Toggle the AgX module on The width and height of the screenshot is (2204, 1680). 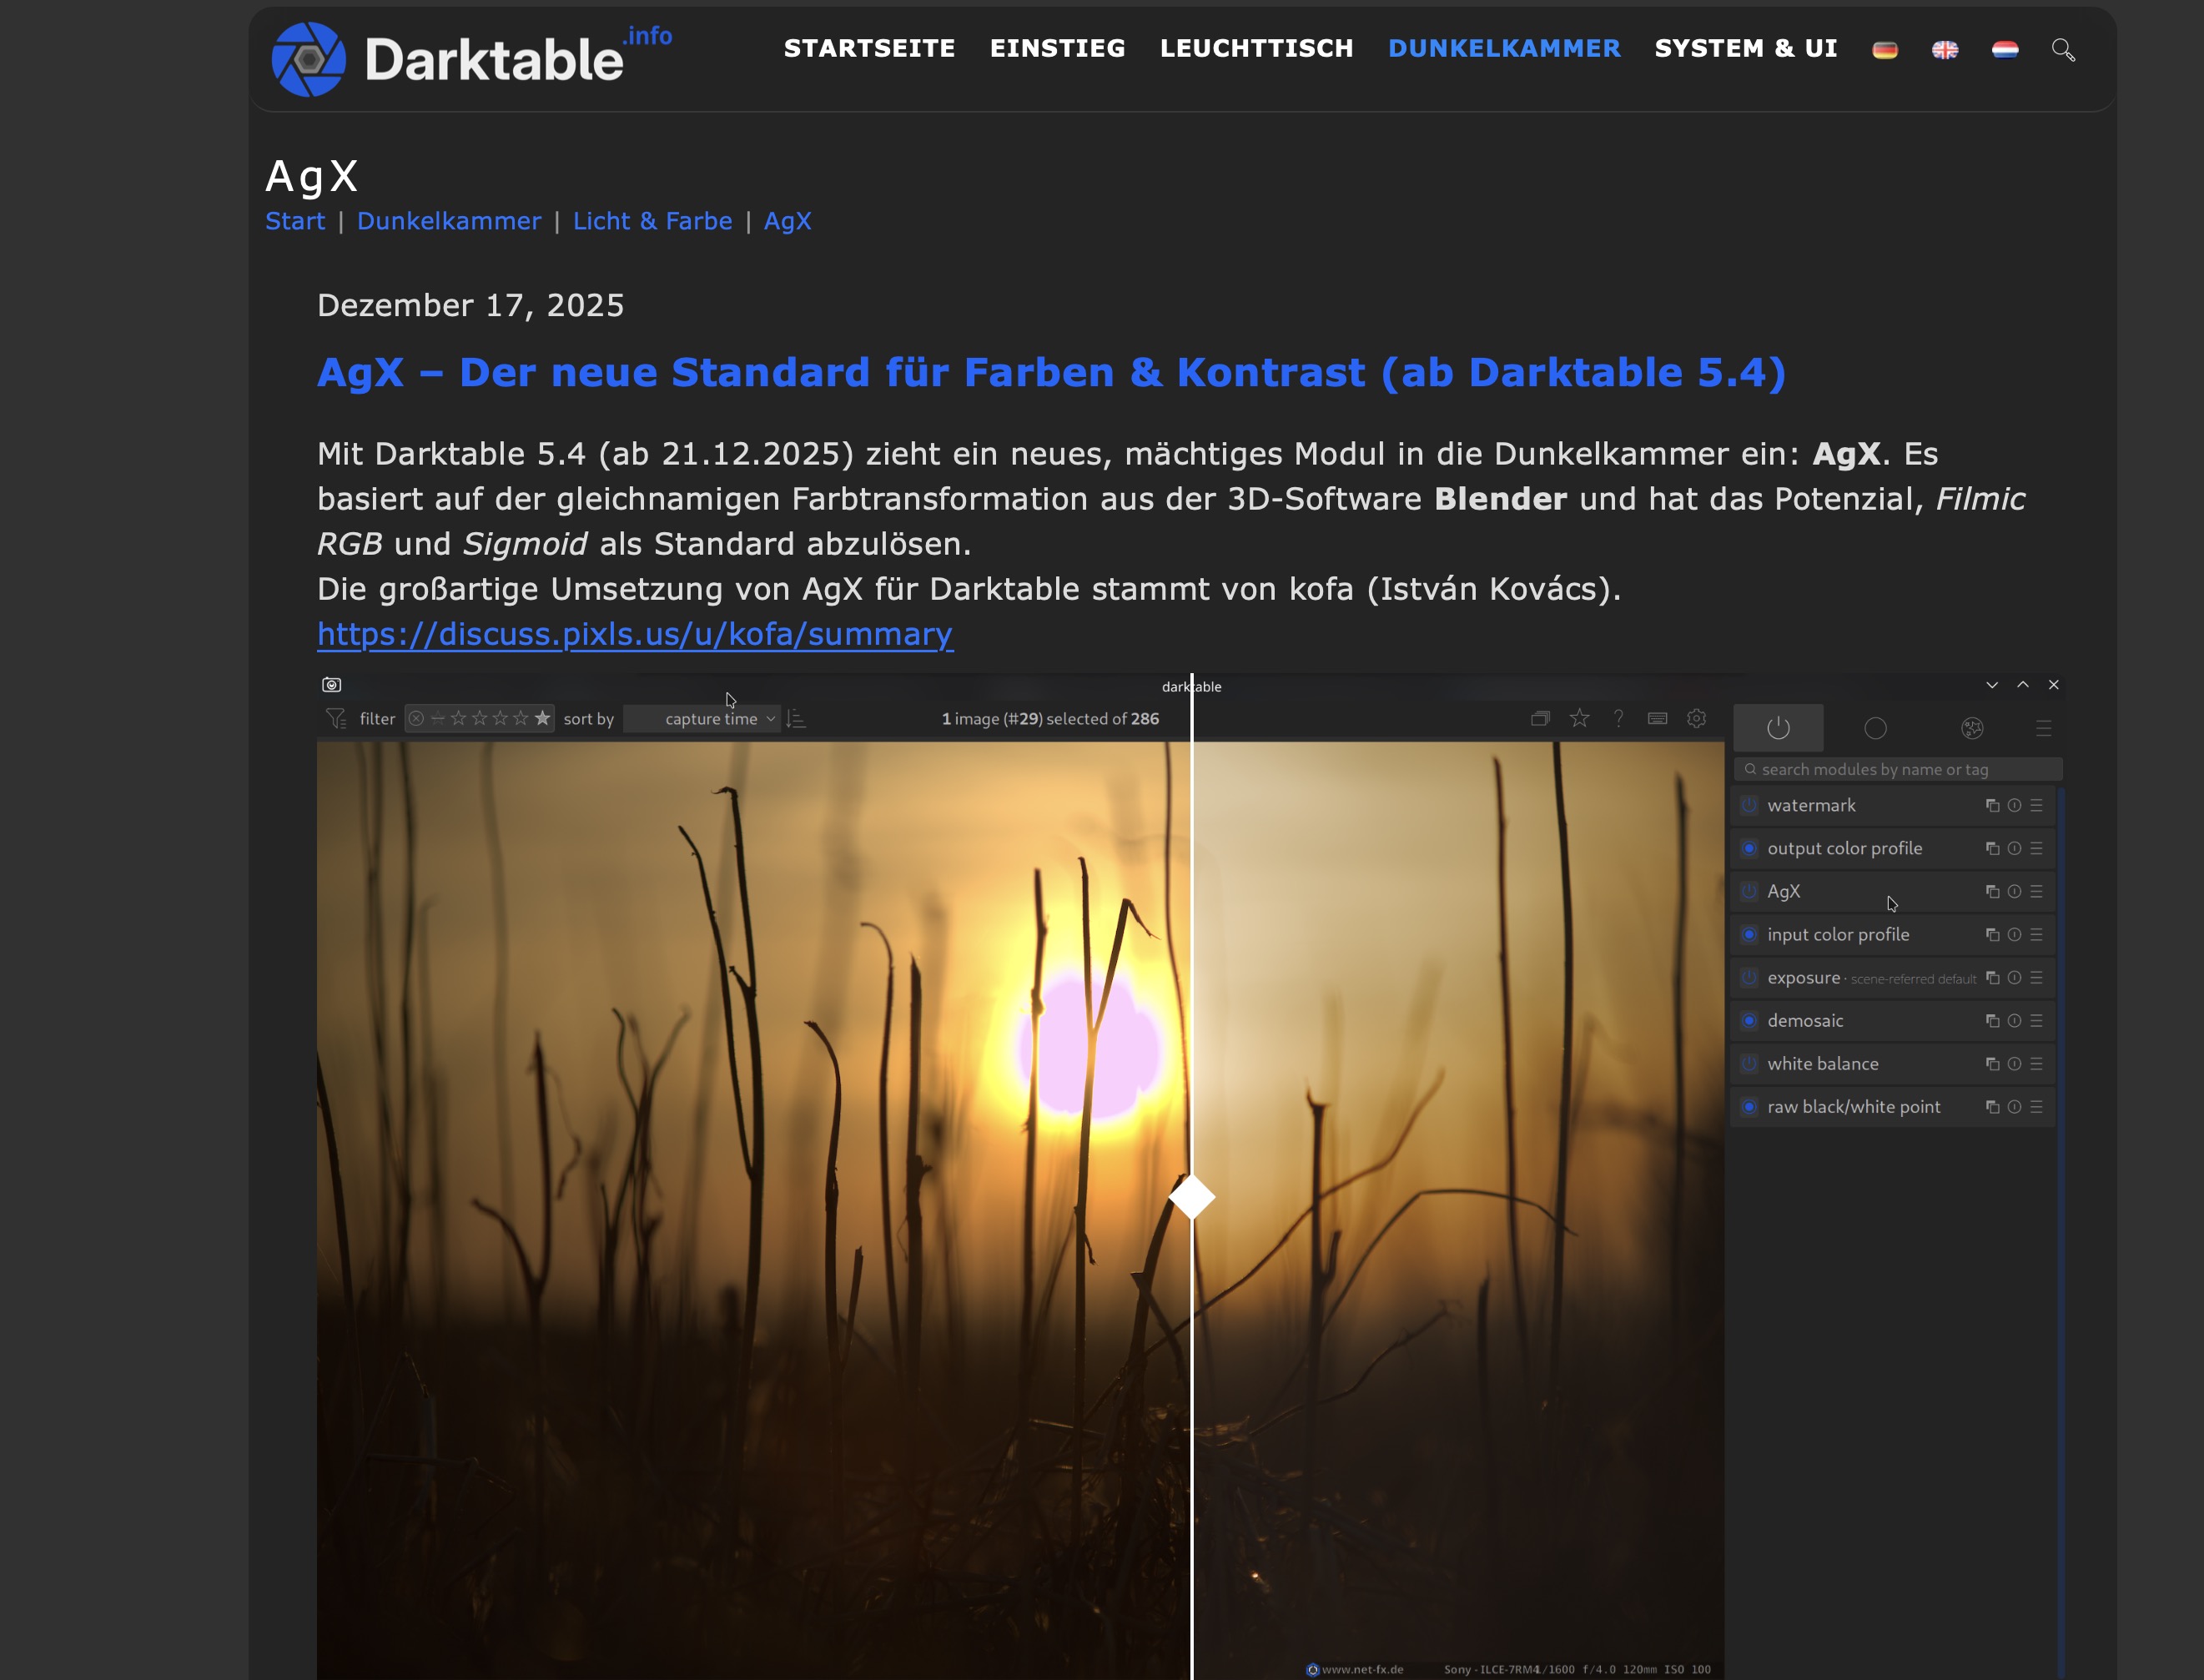(1748, 890)
